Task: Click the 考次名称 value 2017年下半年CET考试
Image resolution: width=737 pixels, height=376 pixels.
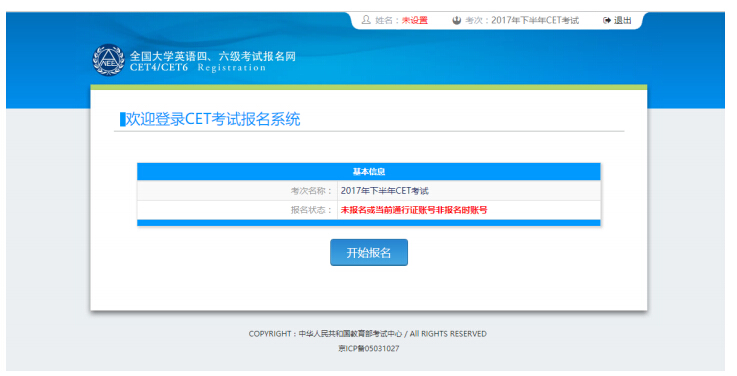Action: click(384, 191)
